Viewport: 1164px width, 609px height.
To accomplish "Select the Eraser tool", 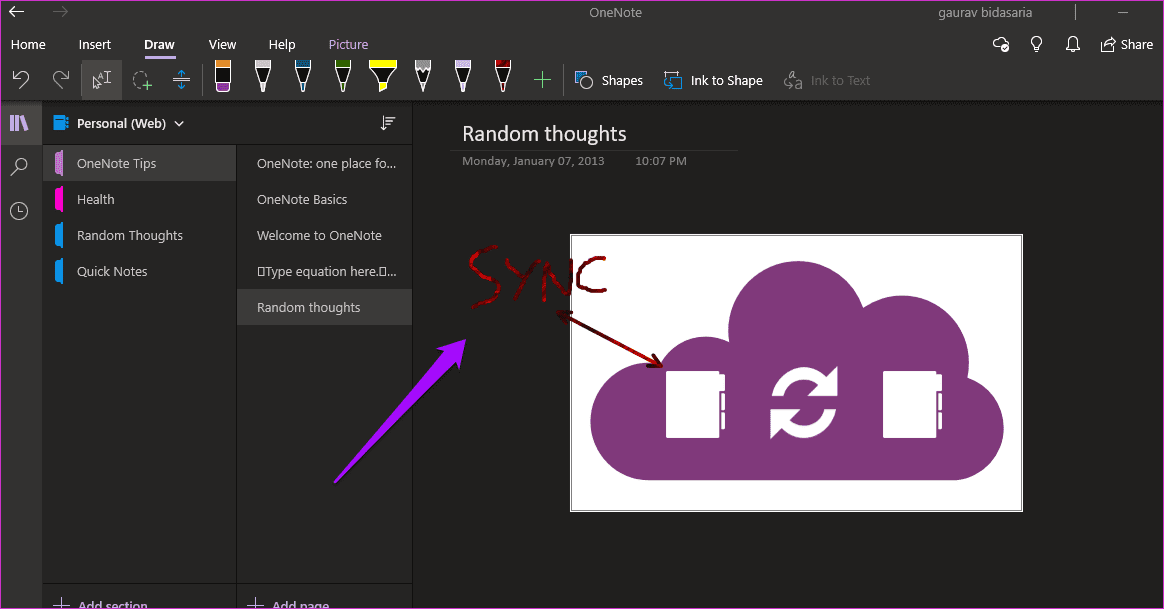I will (x=223, y=76).
